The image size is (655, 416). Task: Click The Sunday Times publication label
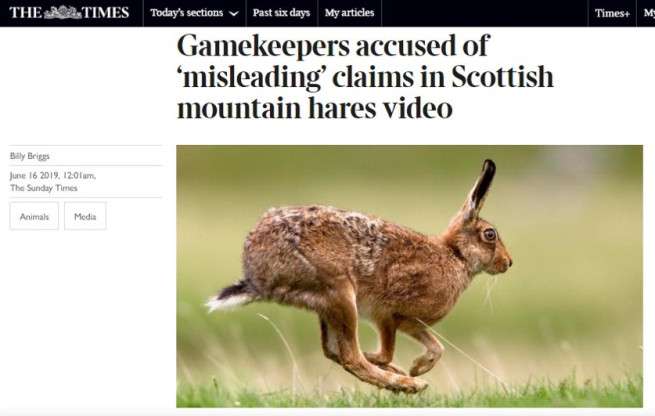pyautogui.click(x=44, y=188)
